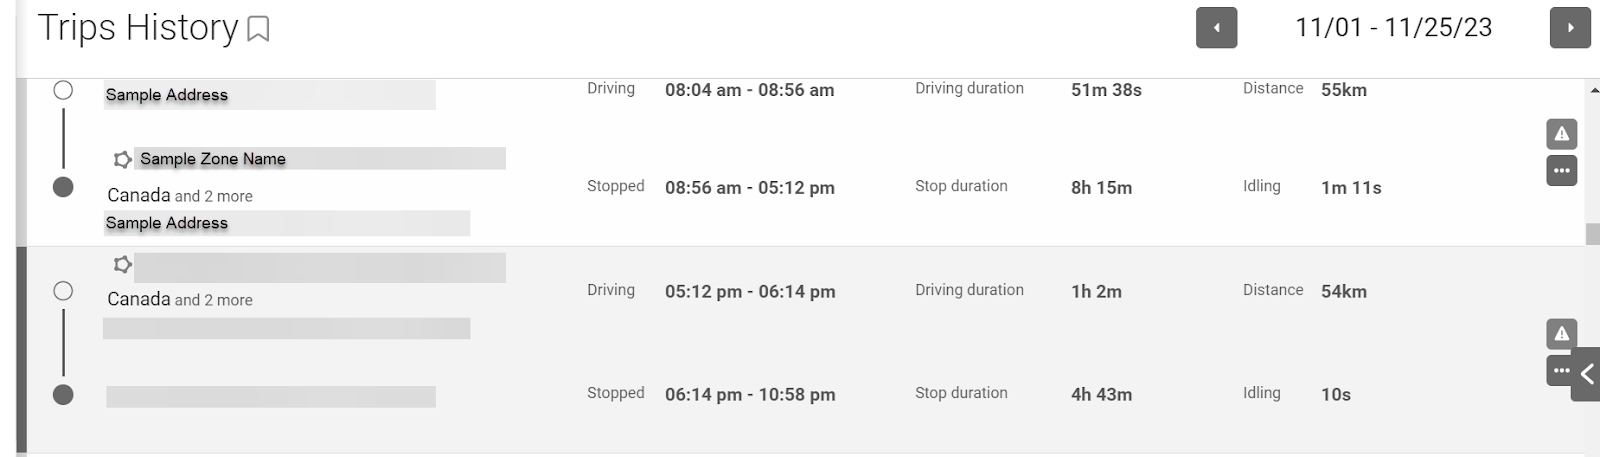This screenshot has width=1600, height=457.
Task: Expand the side panel chevron tab
Action: 1586,375
